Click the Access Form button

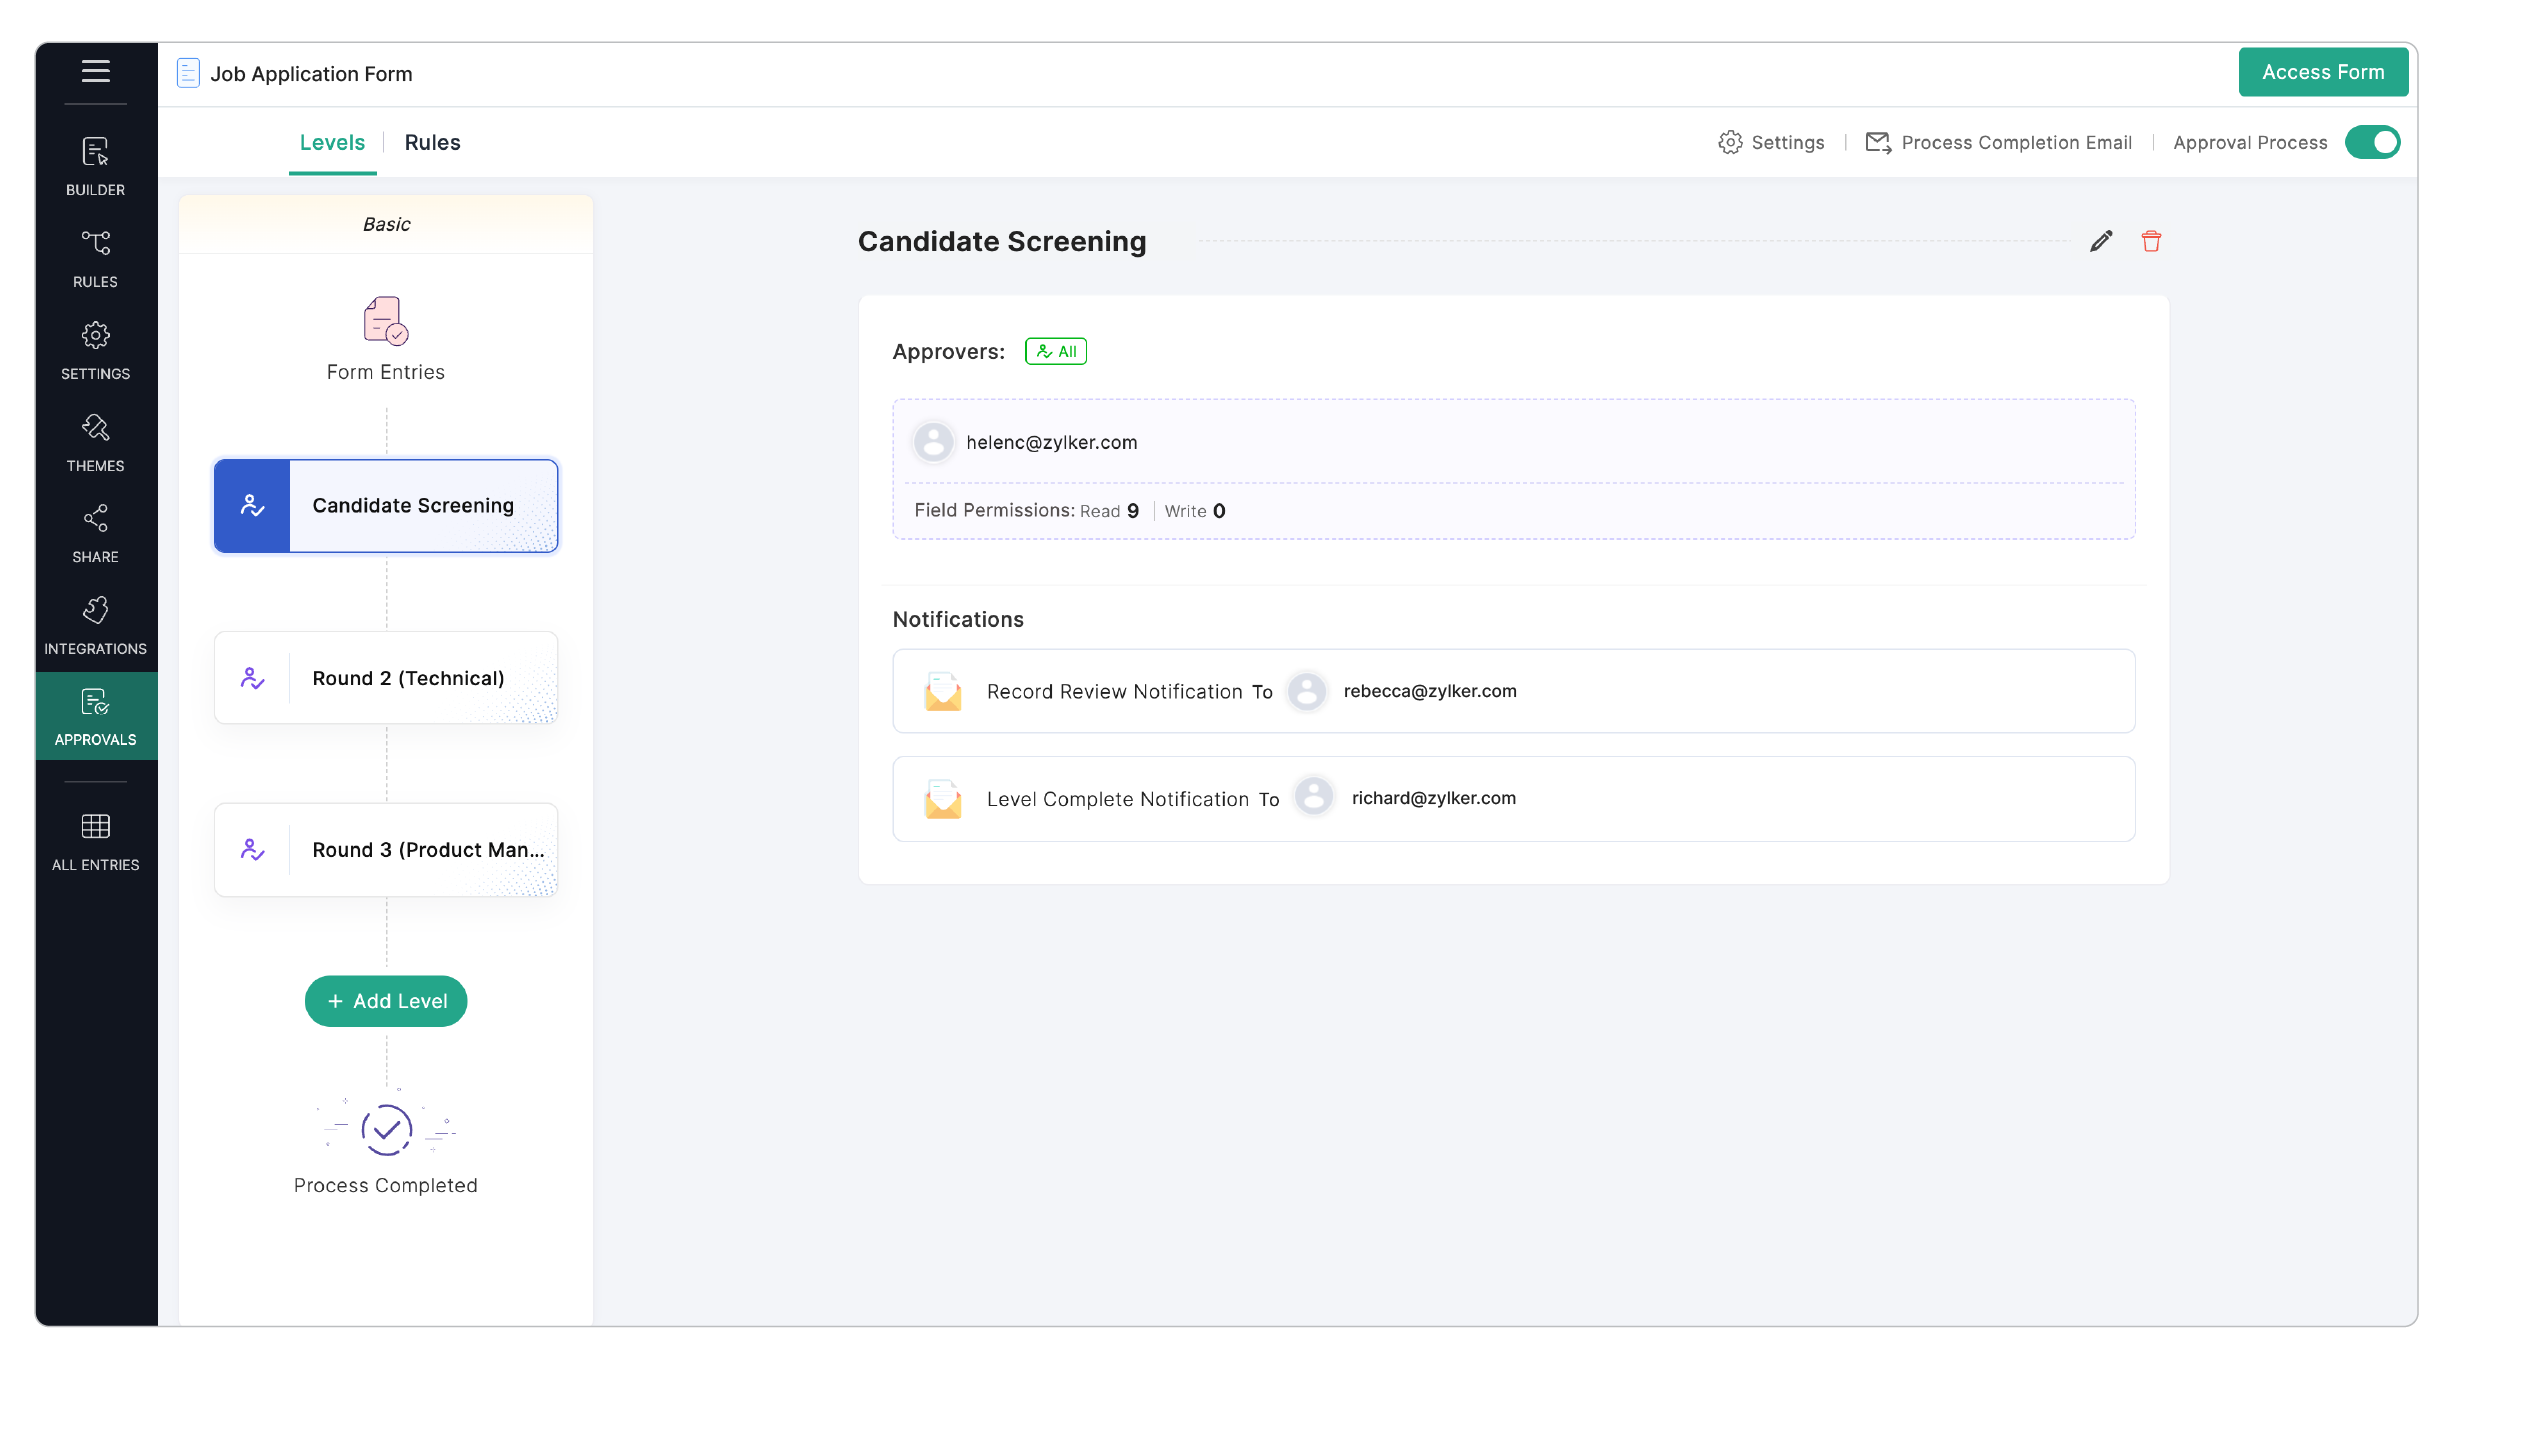[x=2322, y=72]
